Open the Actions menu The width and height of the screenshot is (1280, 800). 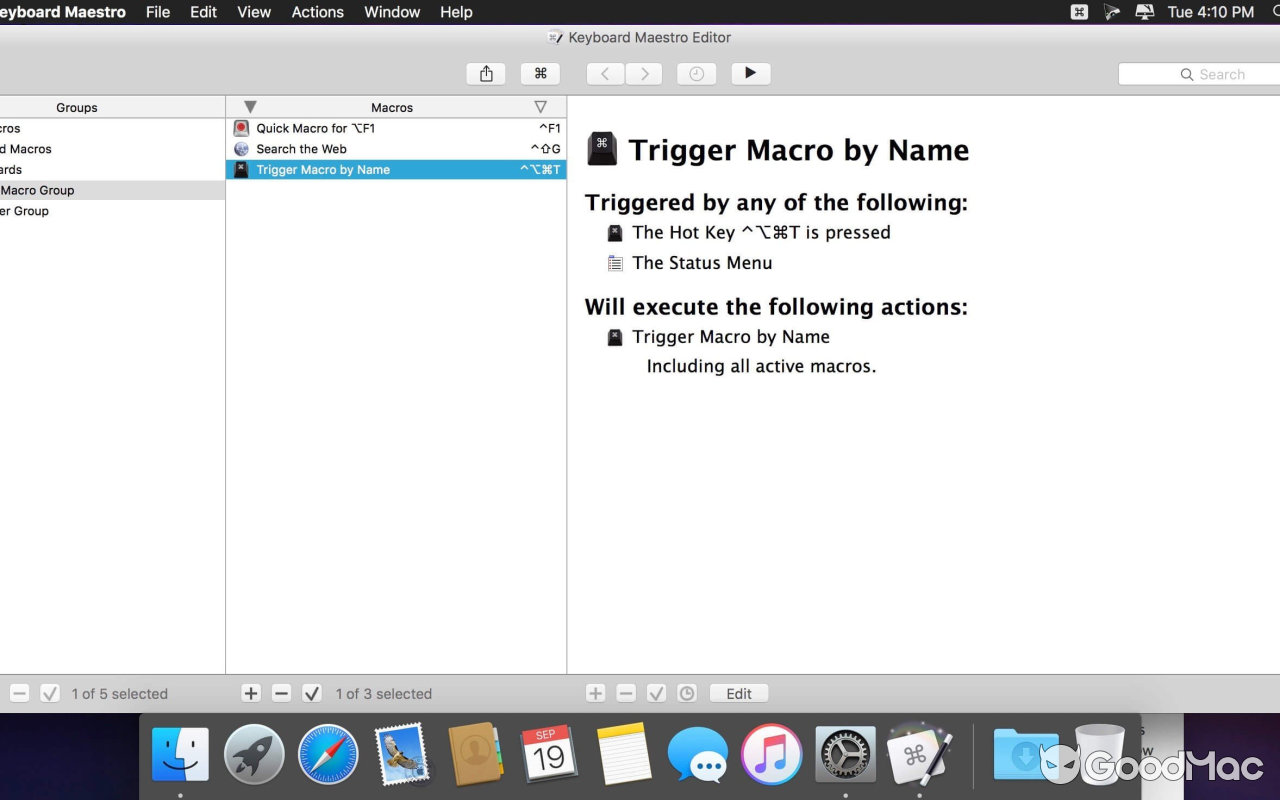click(x=317, y=12)
